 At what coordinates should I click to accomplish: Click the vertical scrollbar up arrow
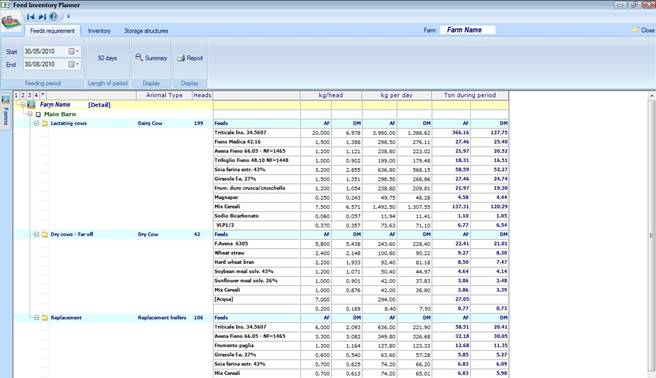click(x=652, y=96)
